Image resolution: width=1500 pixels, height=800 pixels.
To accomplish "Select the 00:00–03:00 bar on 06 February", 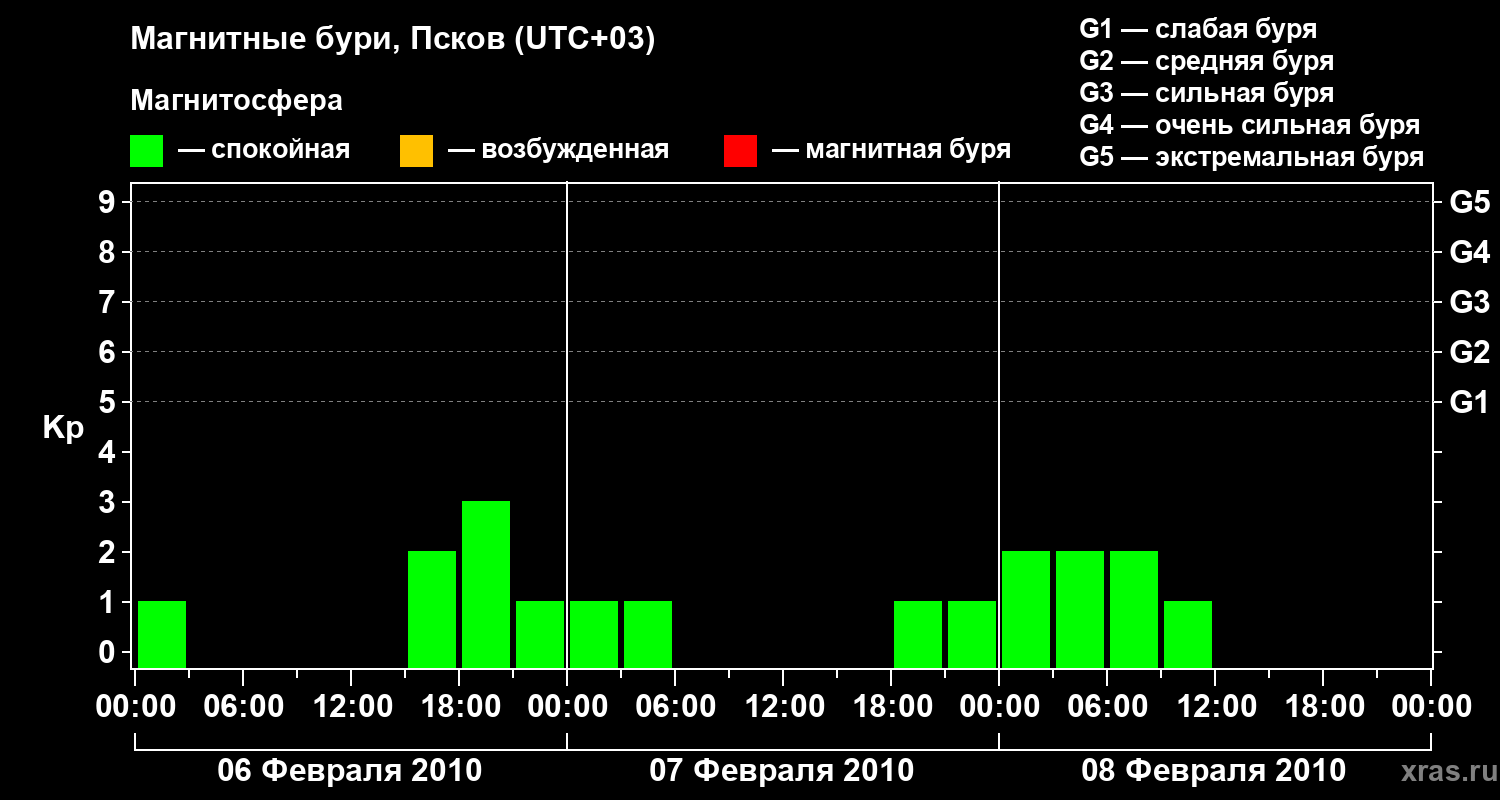I will point(162,634).
